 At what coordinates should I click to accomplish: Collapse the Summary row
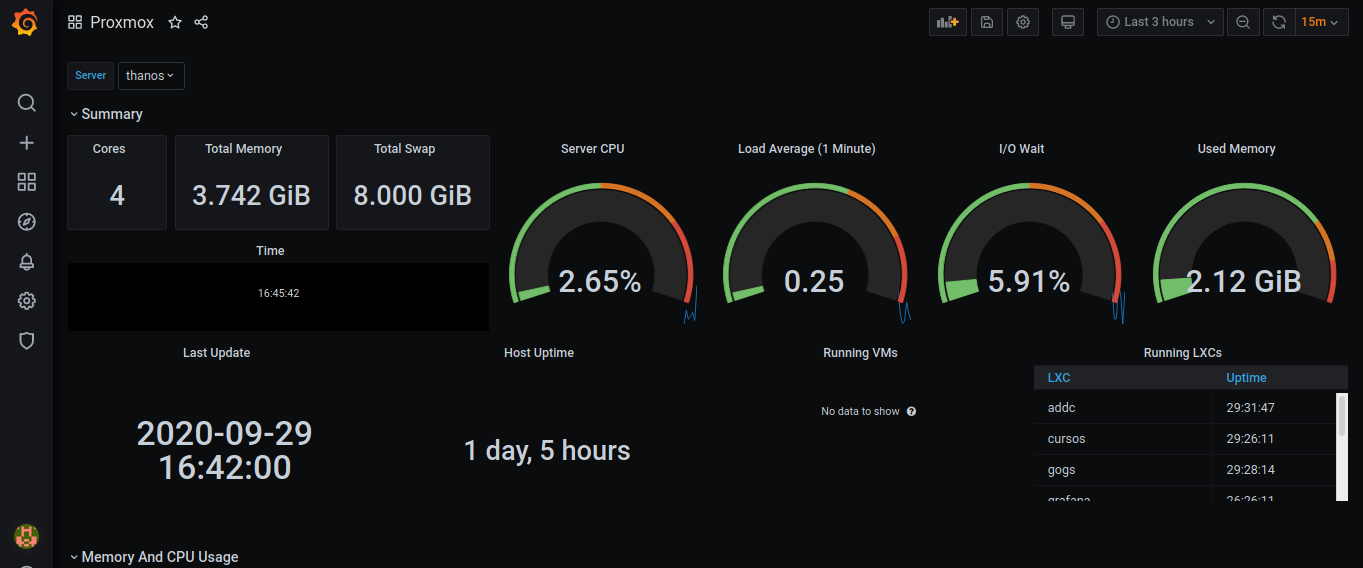[106, 114]
